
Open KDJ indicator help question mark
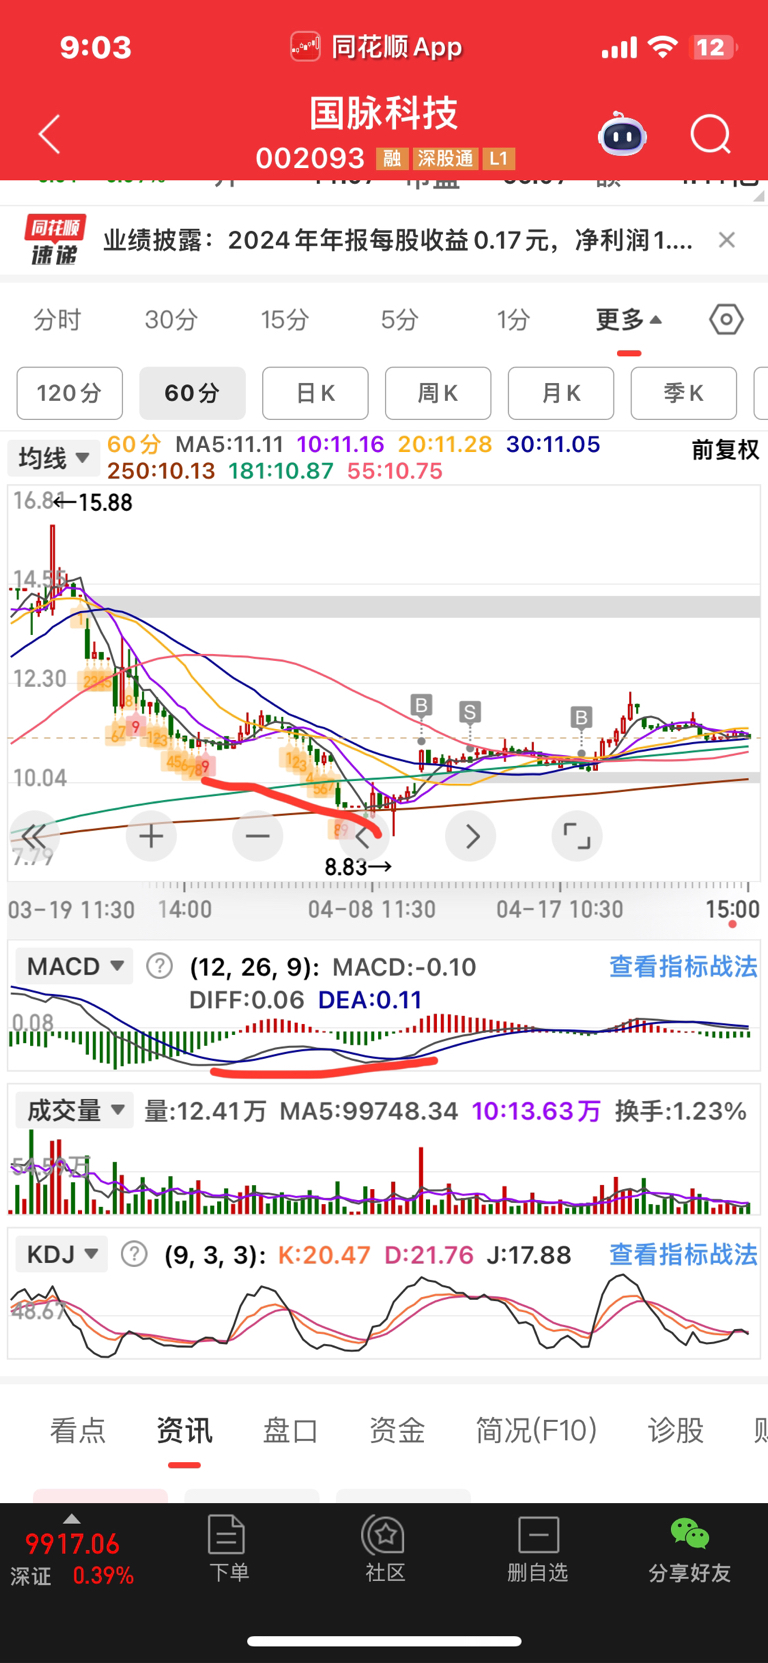pos(134,1254)
